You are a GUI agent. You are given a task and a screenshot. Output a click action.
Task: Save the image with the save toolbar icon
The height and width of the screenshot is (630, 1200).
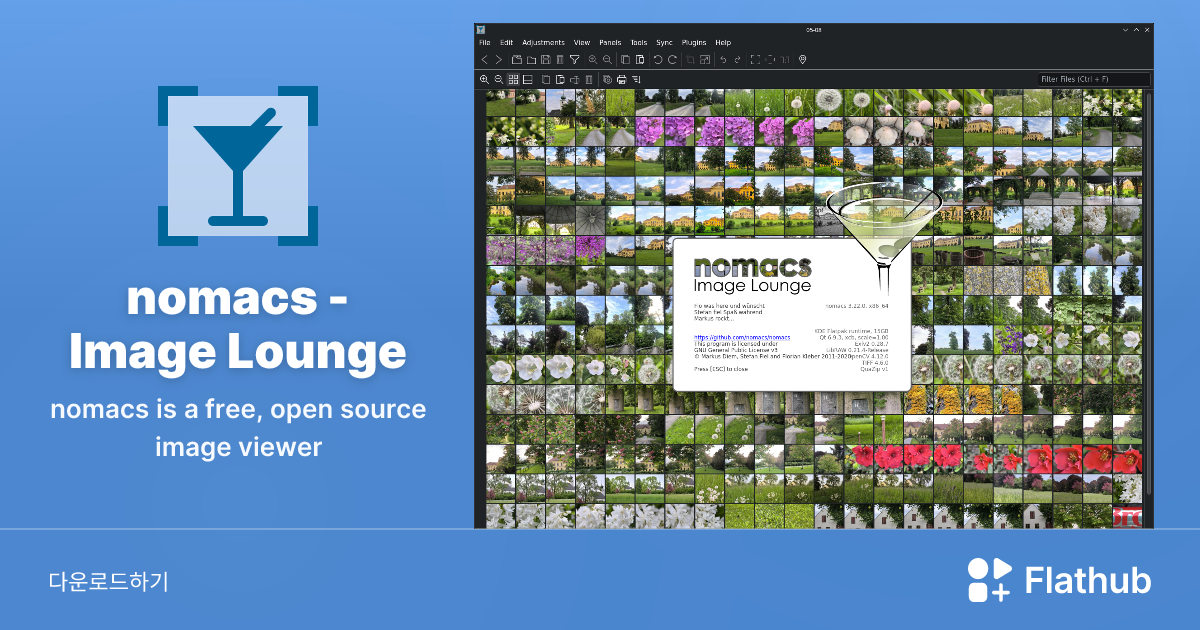click(x=546, y=60)
